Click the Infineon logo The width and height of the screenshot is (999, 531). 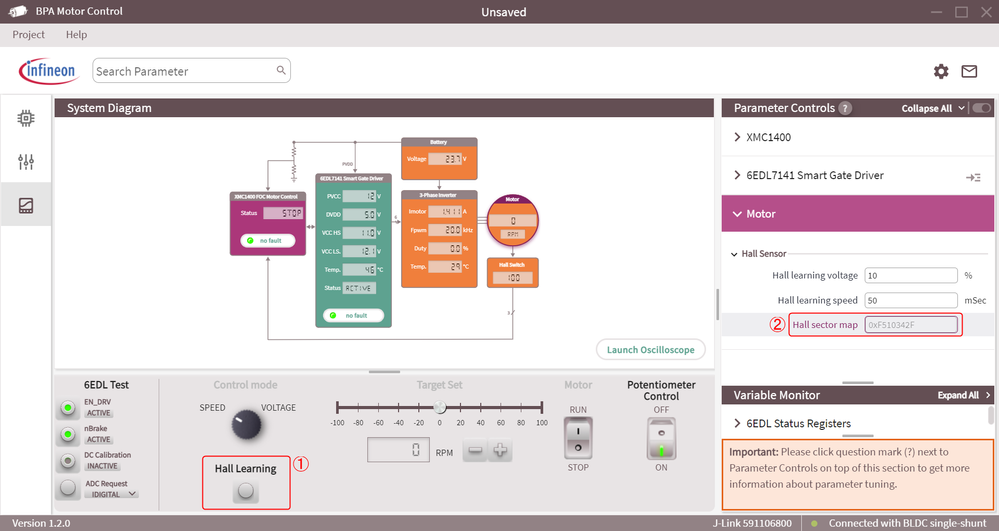48,71
